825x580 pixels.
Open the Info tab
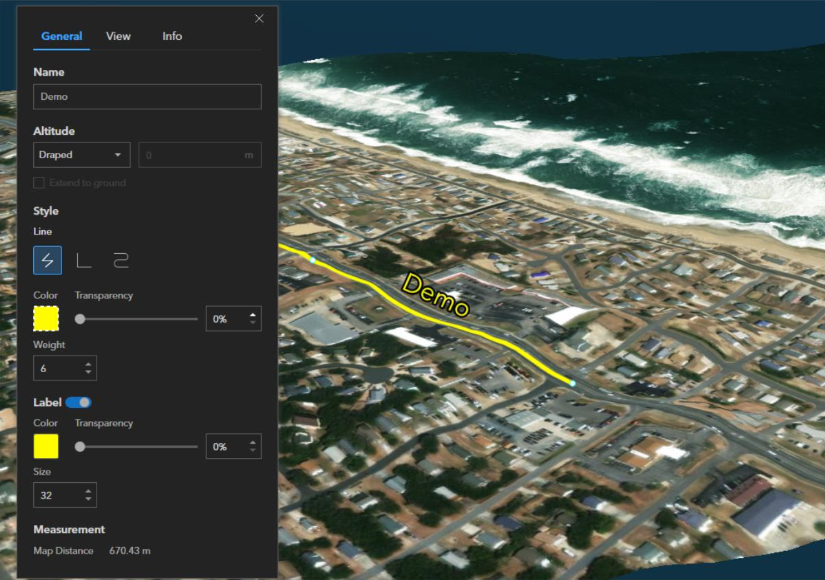[172, 36]
